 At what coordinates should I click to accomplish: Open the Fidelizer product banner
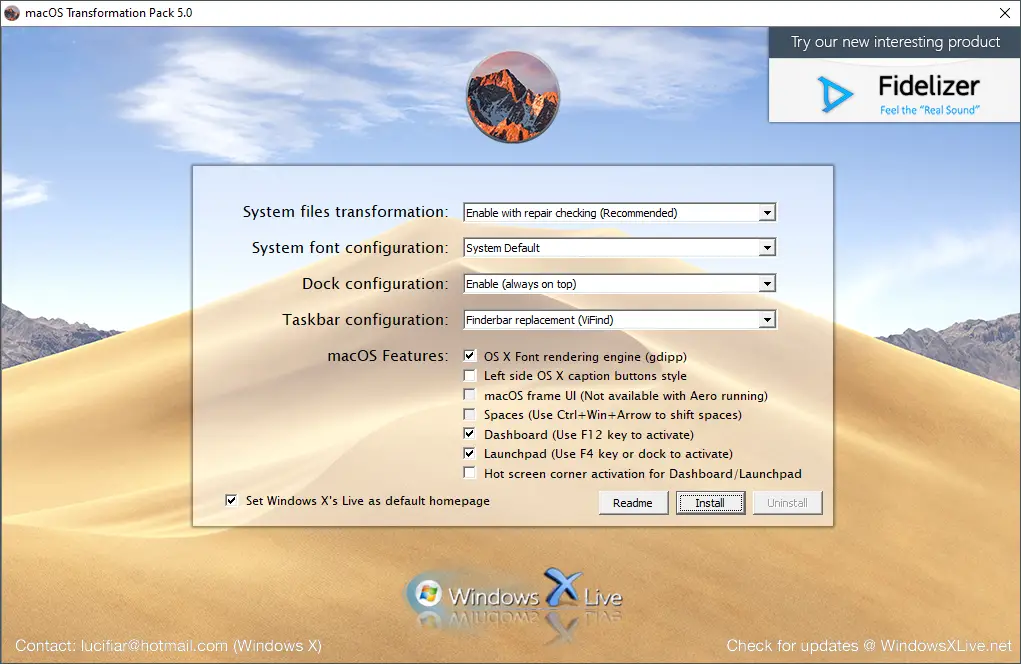click(894, 90)
